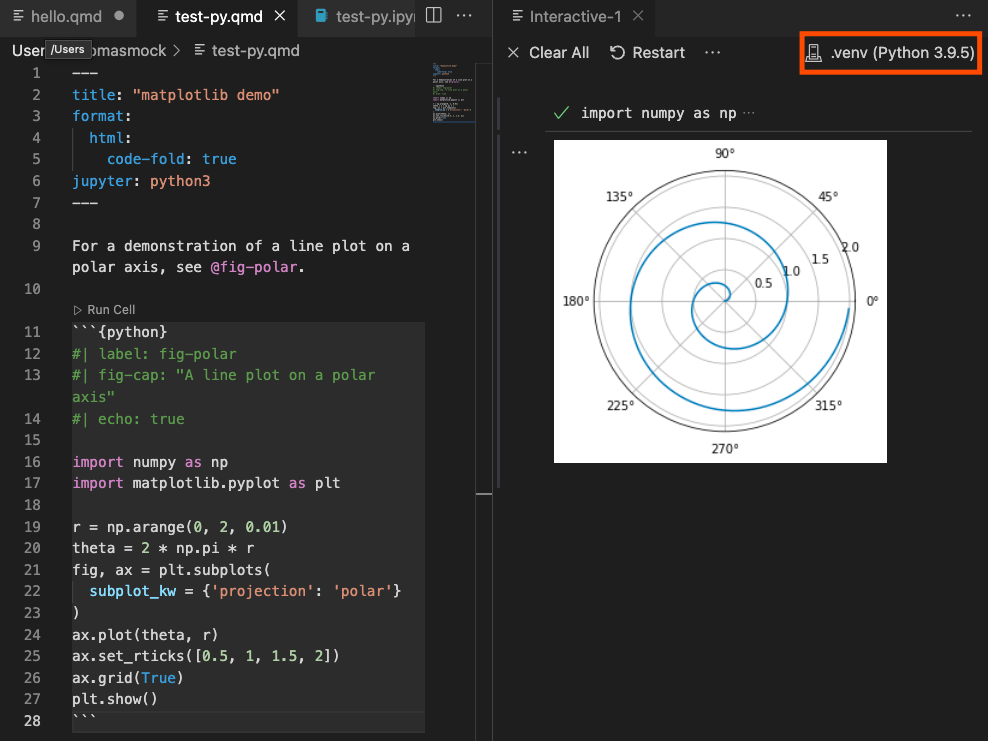Expand the import numpy as np cell ellipsis
This screenshot has height=741, width=988.
coord(749,113)
